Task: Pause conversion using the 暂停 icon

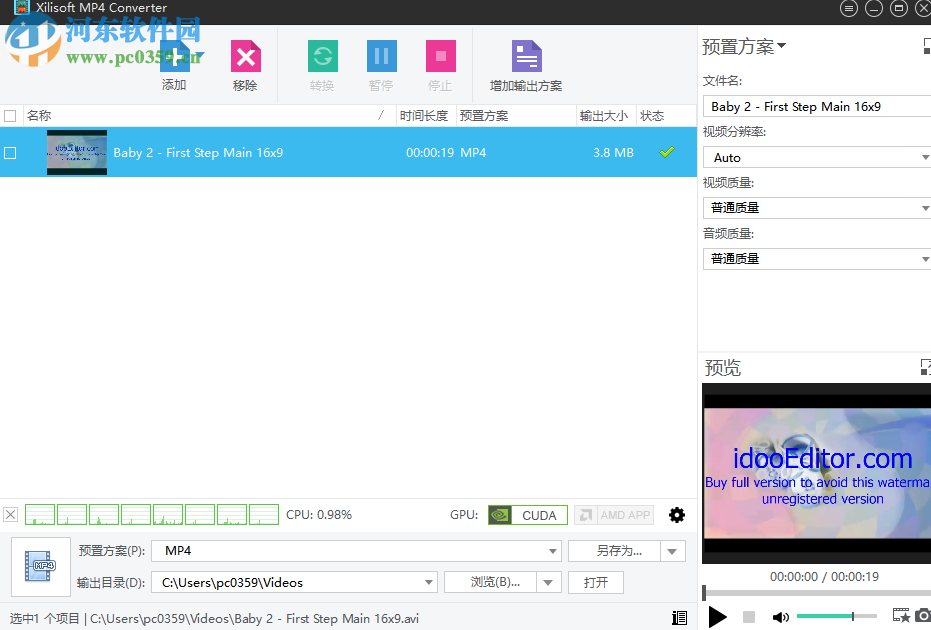Action: pos(380,55)
